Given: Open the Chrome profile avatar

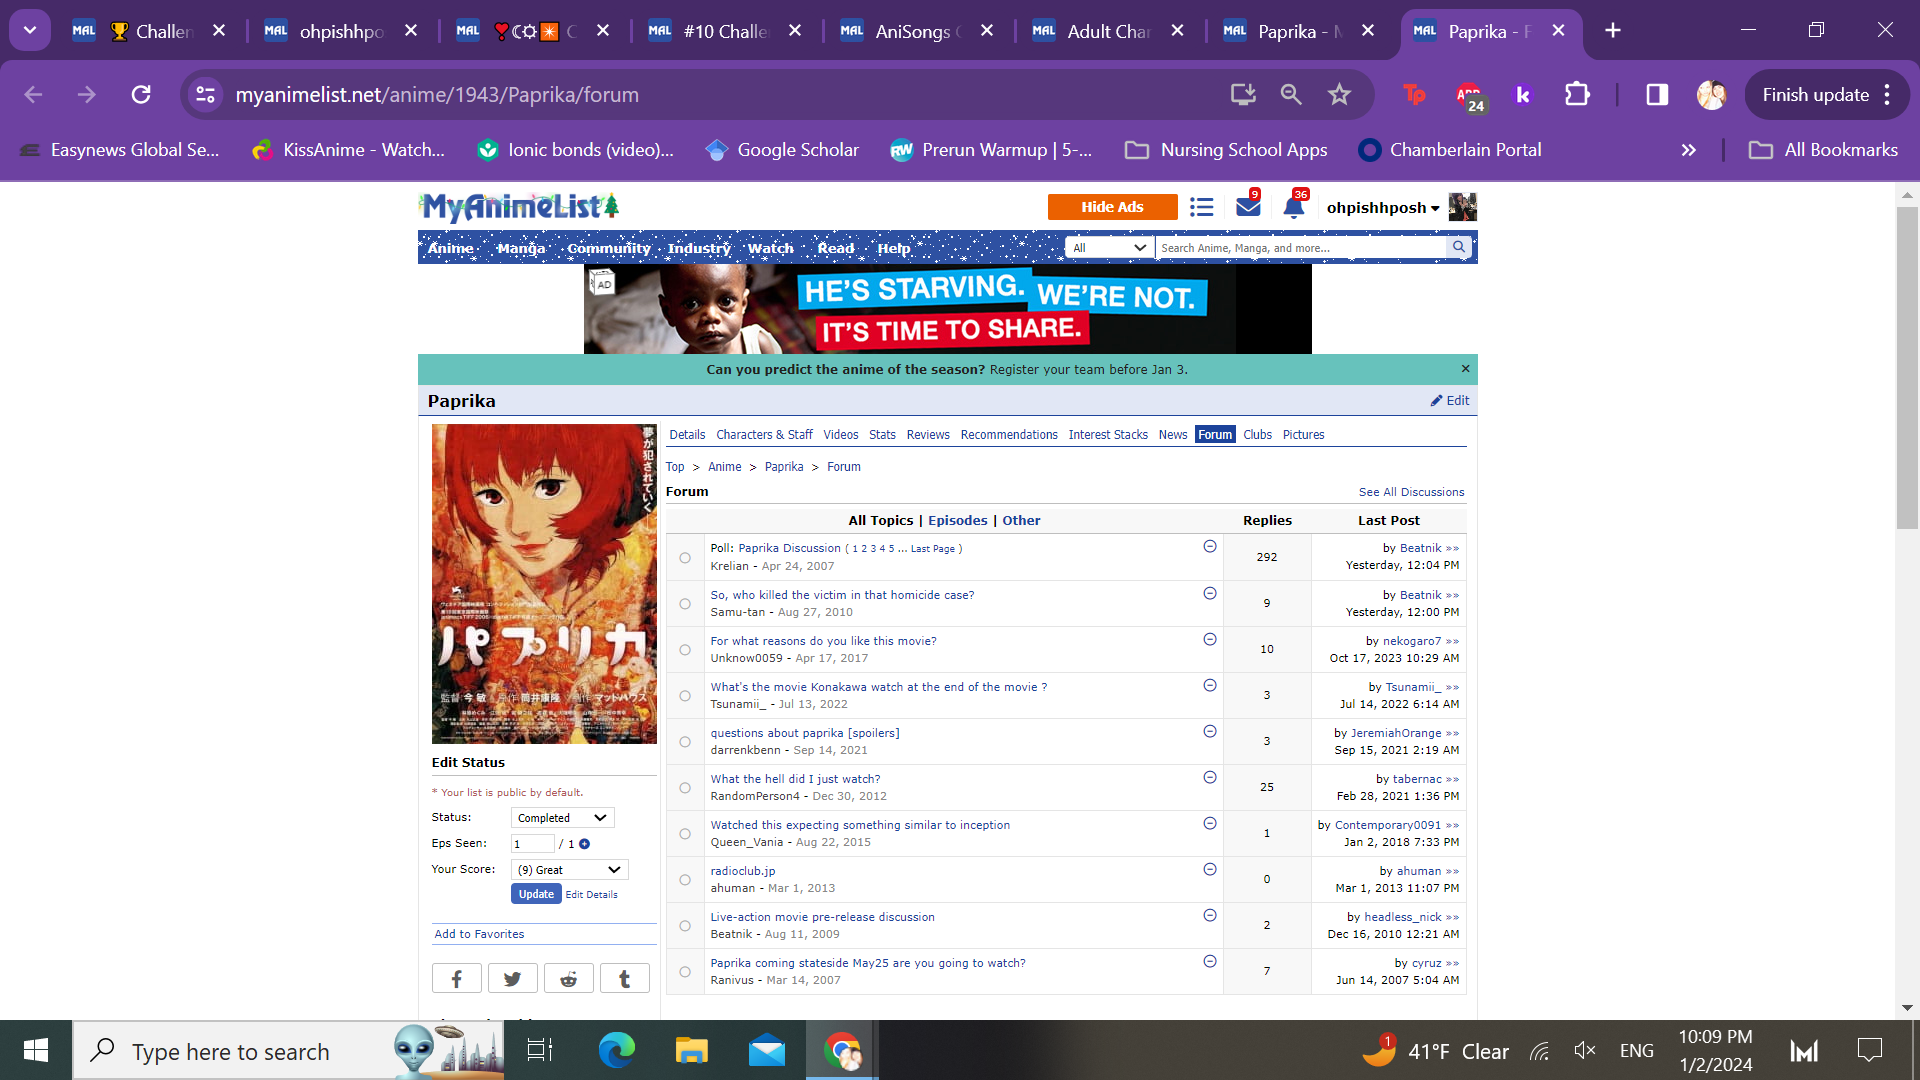Looking at the screenshot, I should click(x=1711, y=94).
